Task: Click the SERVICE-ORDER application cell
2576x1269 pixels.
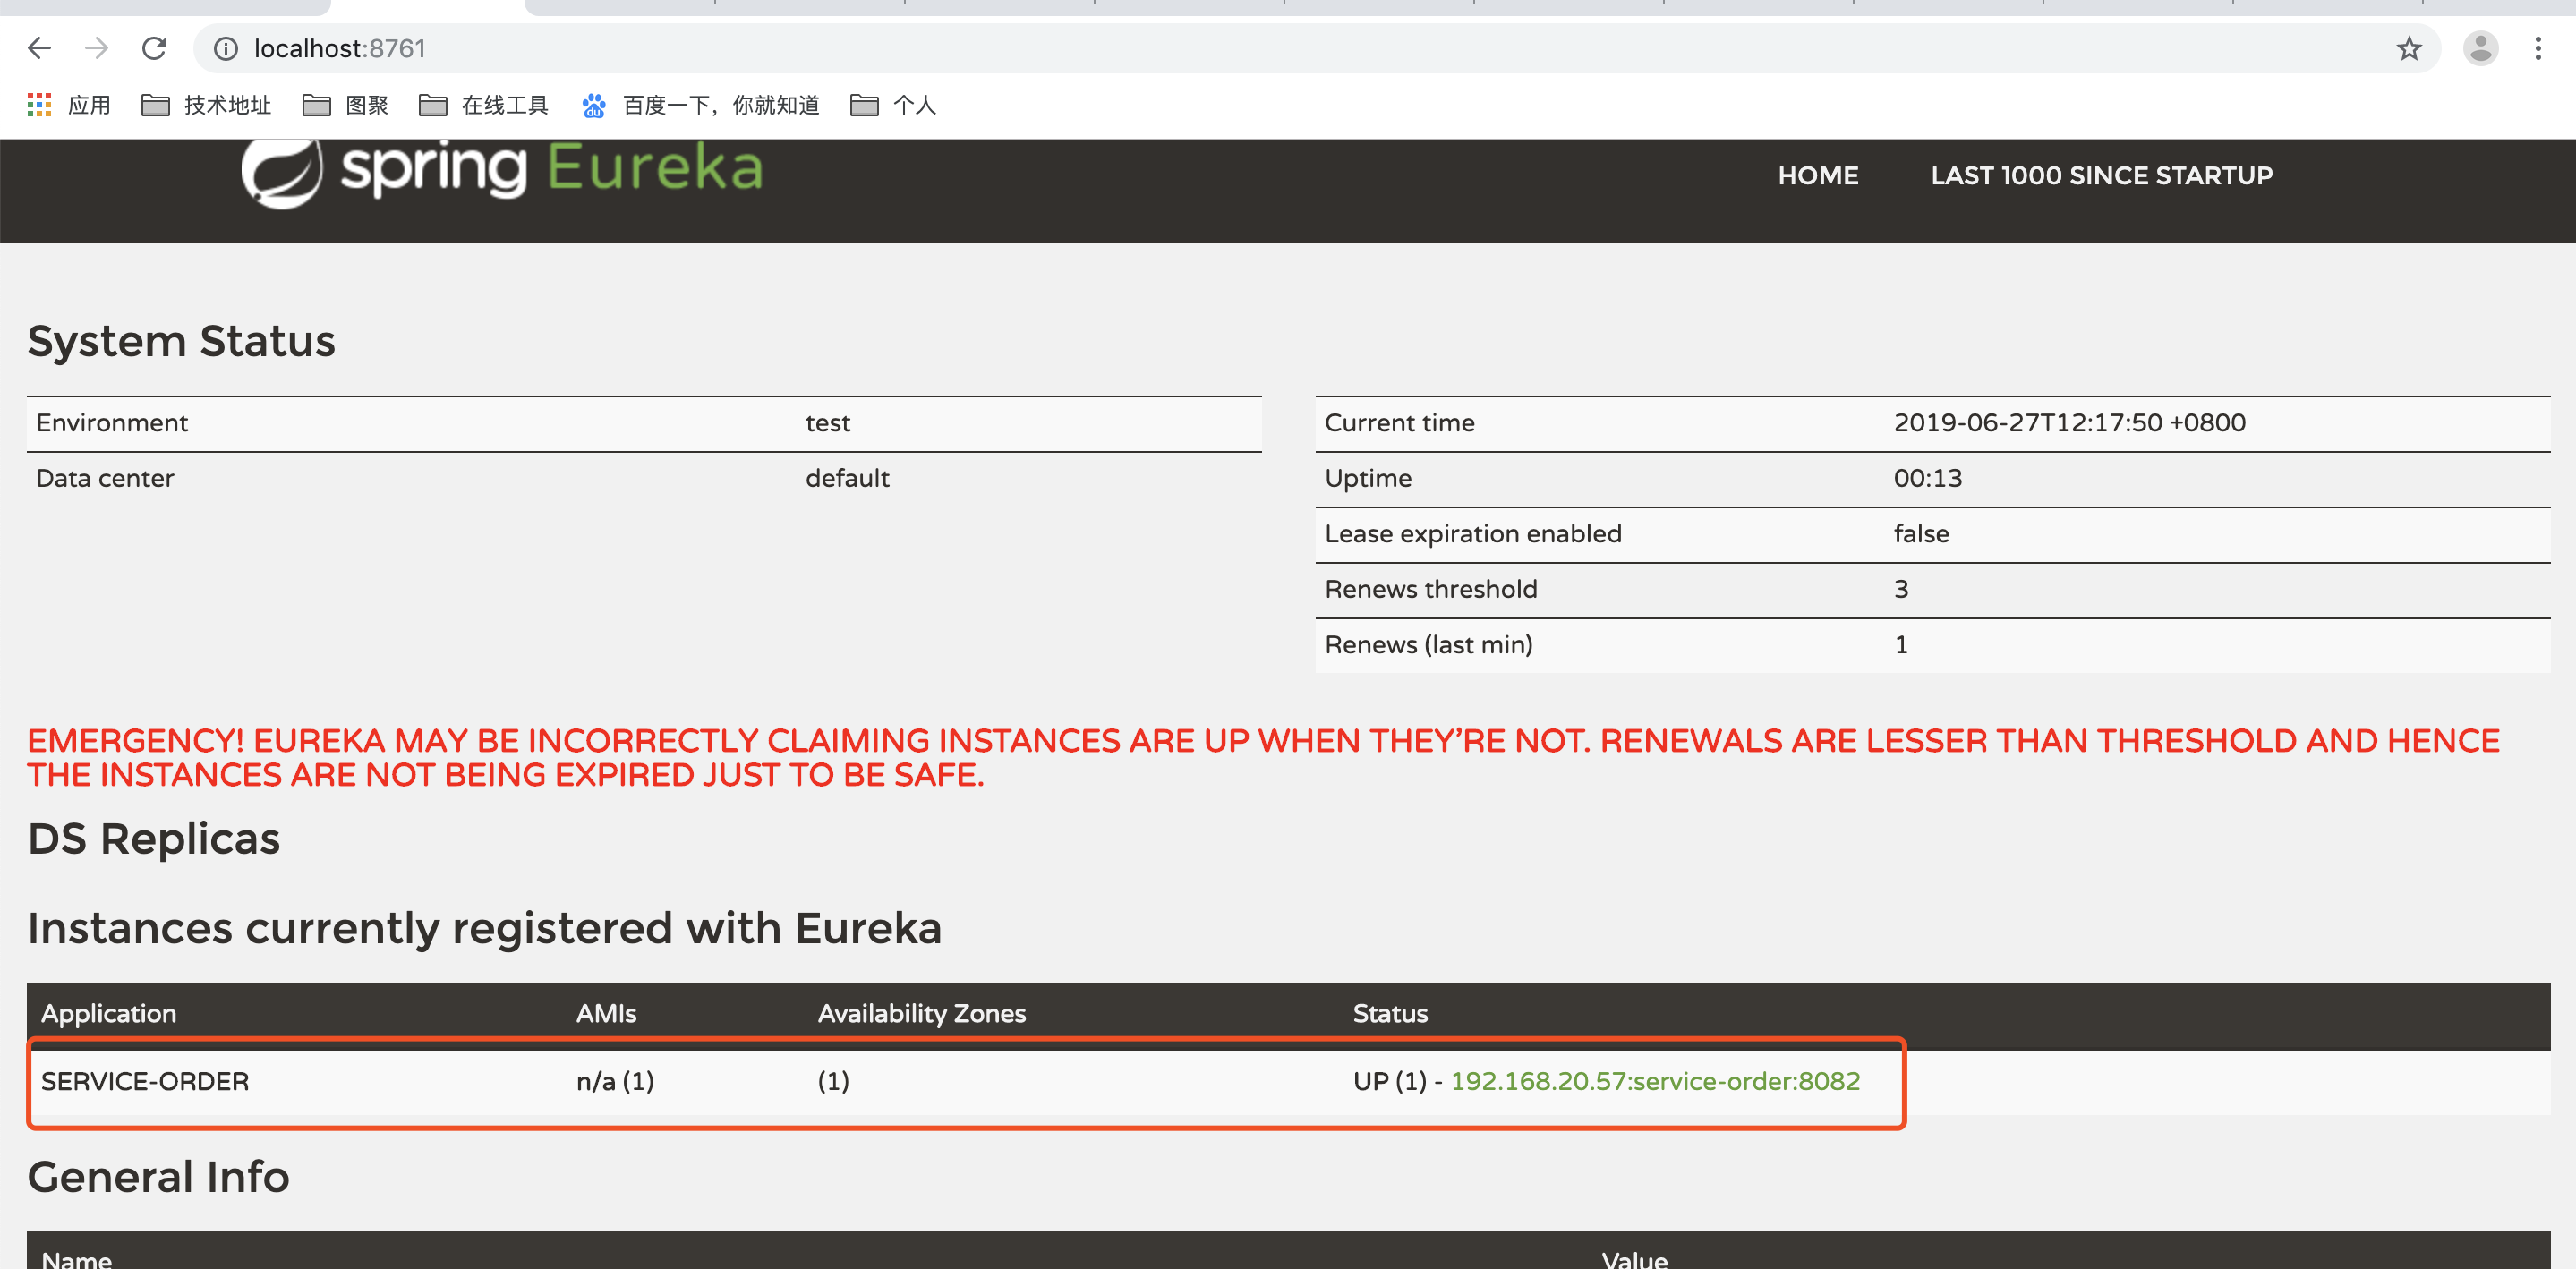Action: pyautogui.click(x=145, y=1081)
